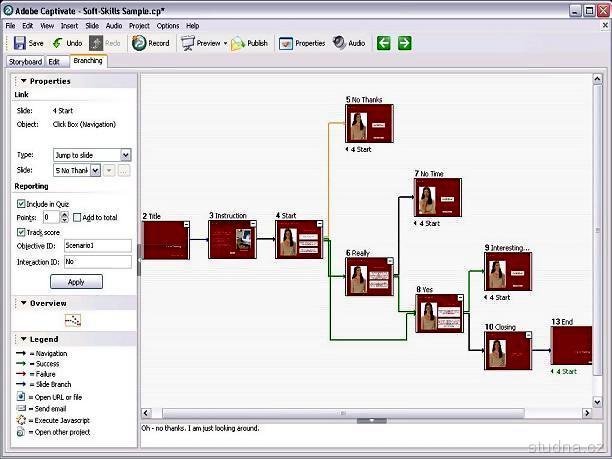612x459 pixels.
Task: Go to previous slide with green left arrow
Action: pos(384,43)
